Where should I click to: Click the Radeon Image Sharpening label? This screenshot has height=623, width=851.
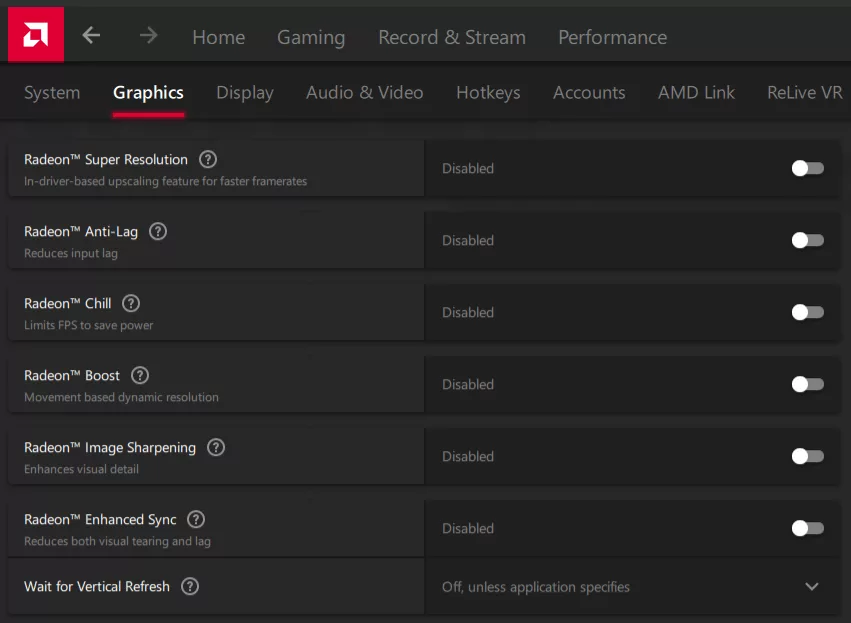pyautogui.click(x=110, y=448)
